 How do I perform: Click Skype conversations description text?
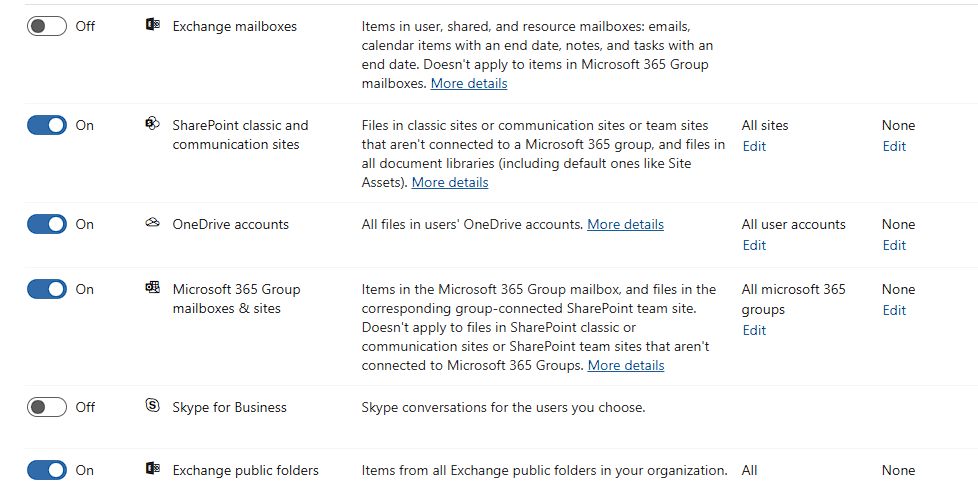pos(503,408)
